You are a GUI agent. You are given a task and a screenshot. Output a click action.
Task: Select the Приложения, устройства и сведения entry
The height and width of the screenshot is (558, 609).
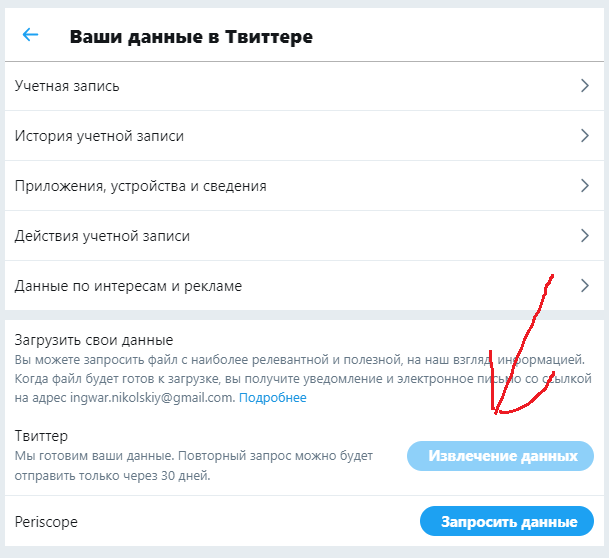tap(304, 186)
